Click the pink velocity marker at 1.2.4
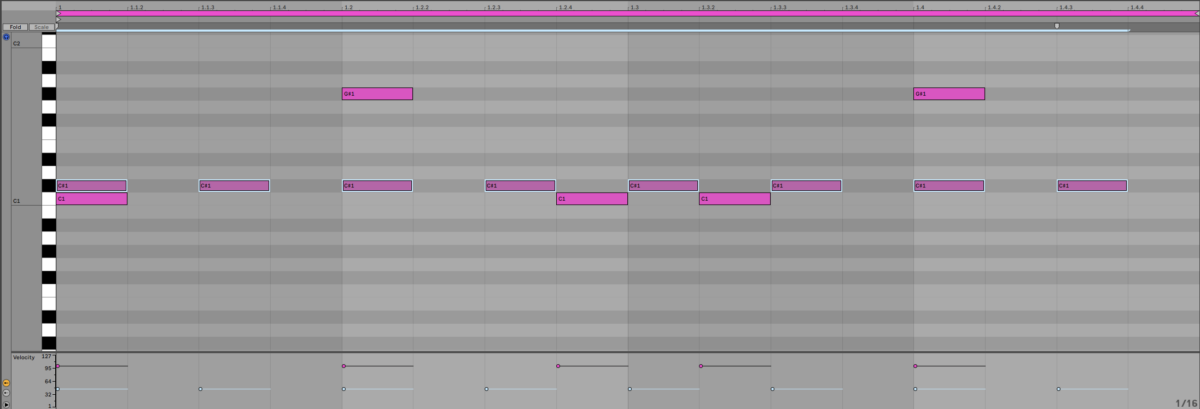1200x409 pixels. [557, 366]
